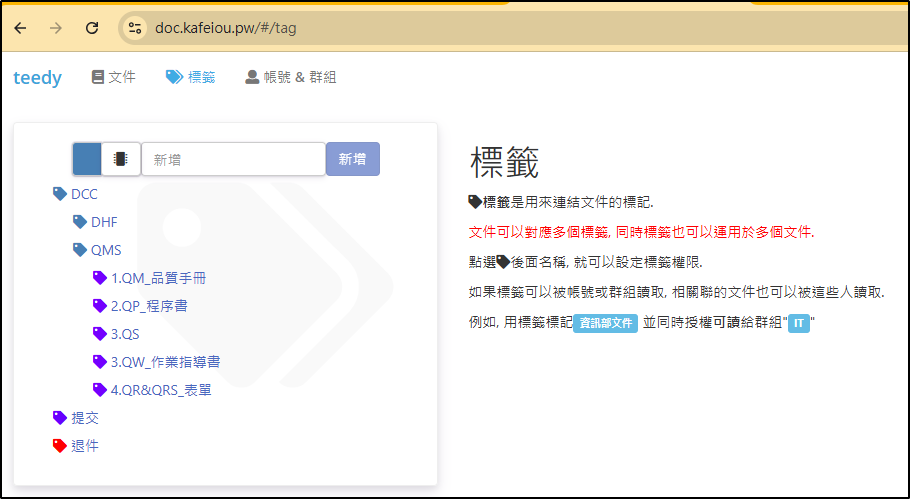
Task: Open the 4.QR&QRS_表單 tag
Action: click(x=161, y=390)
